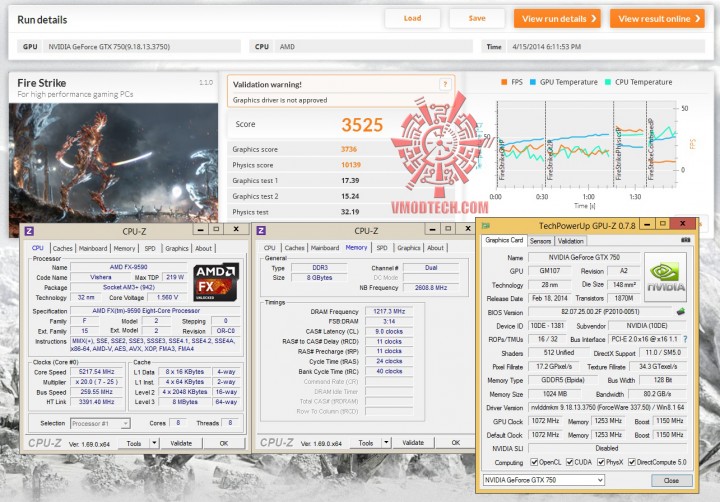Click the left CPU-Z window title icon
The image size is (720, 502).
point(29,231)
